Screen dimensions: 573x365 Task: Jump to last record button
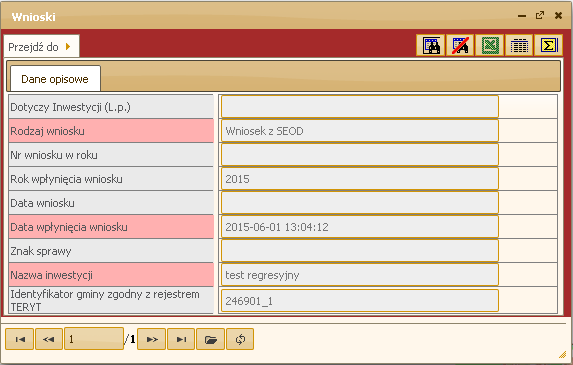pyautogui.click(x=181, y=339)
